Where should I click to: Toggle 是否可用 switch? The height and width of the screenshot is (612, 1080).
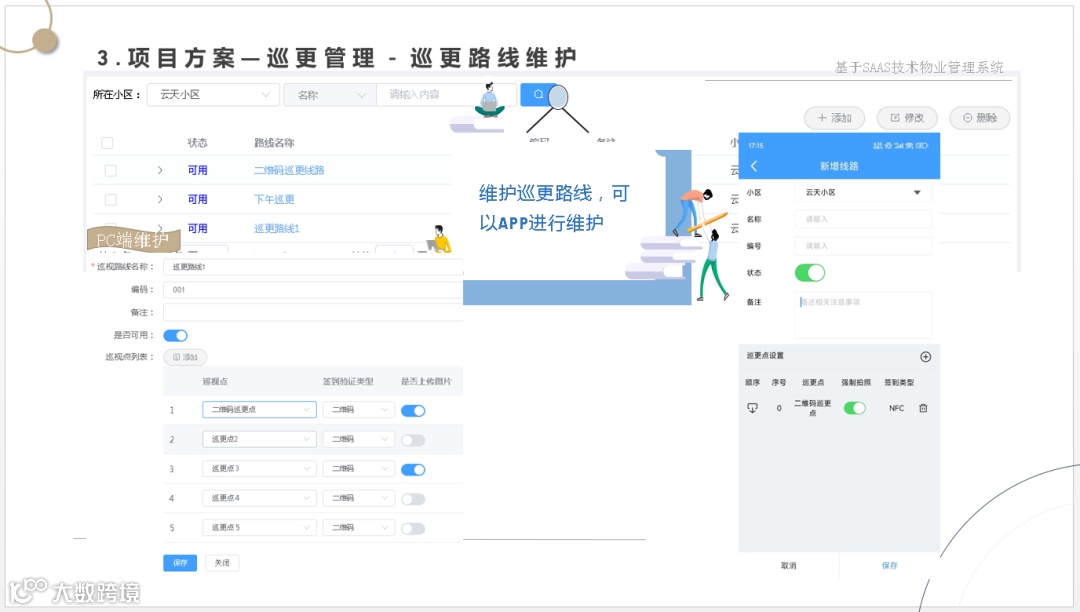coord(175,335)
